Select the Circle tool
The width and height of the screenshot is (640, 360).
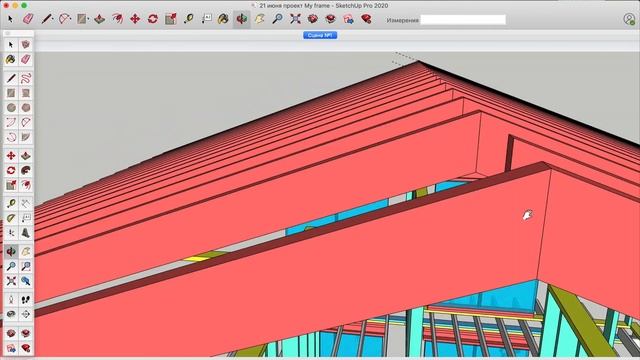pos(11,108)
